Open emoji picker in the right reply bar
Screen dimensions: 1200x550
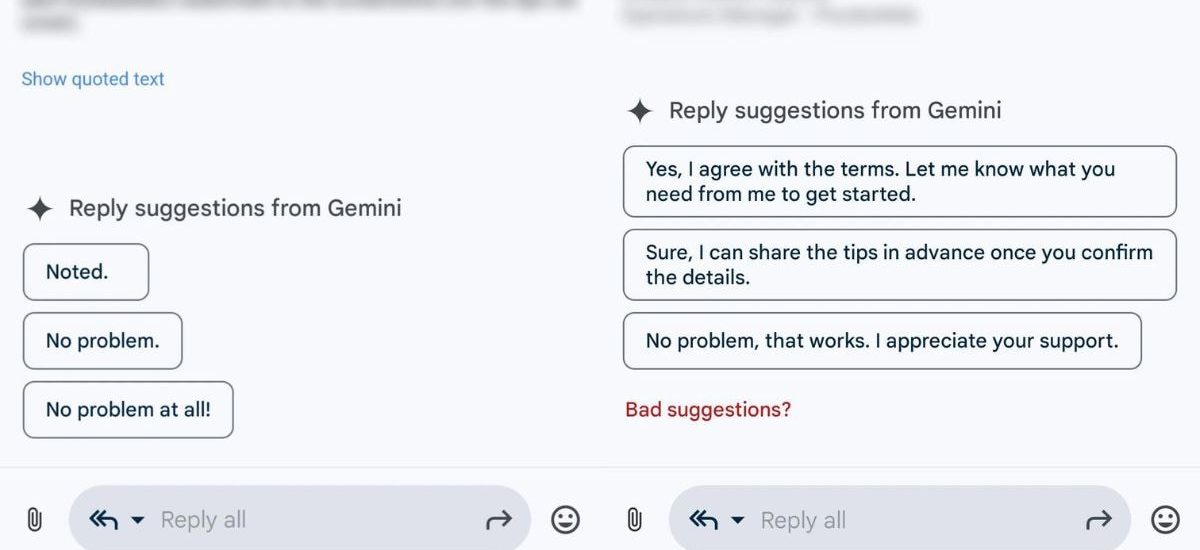1166,520
